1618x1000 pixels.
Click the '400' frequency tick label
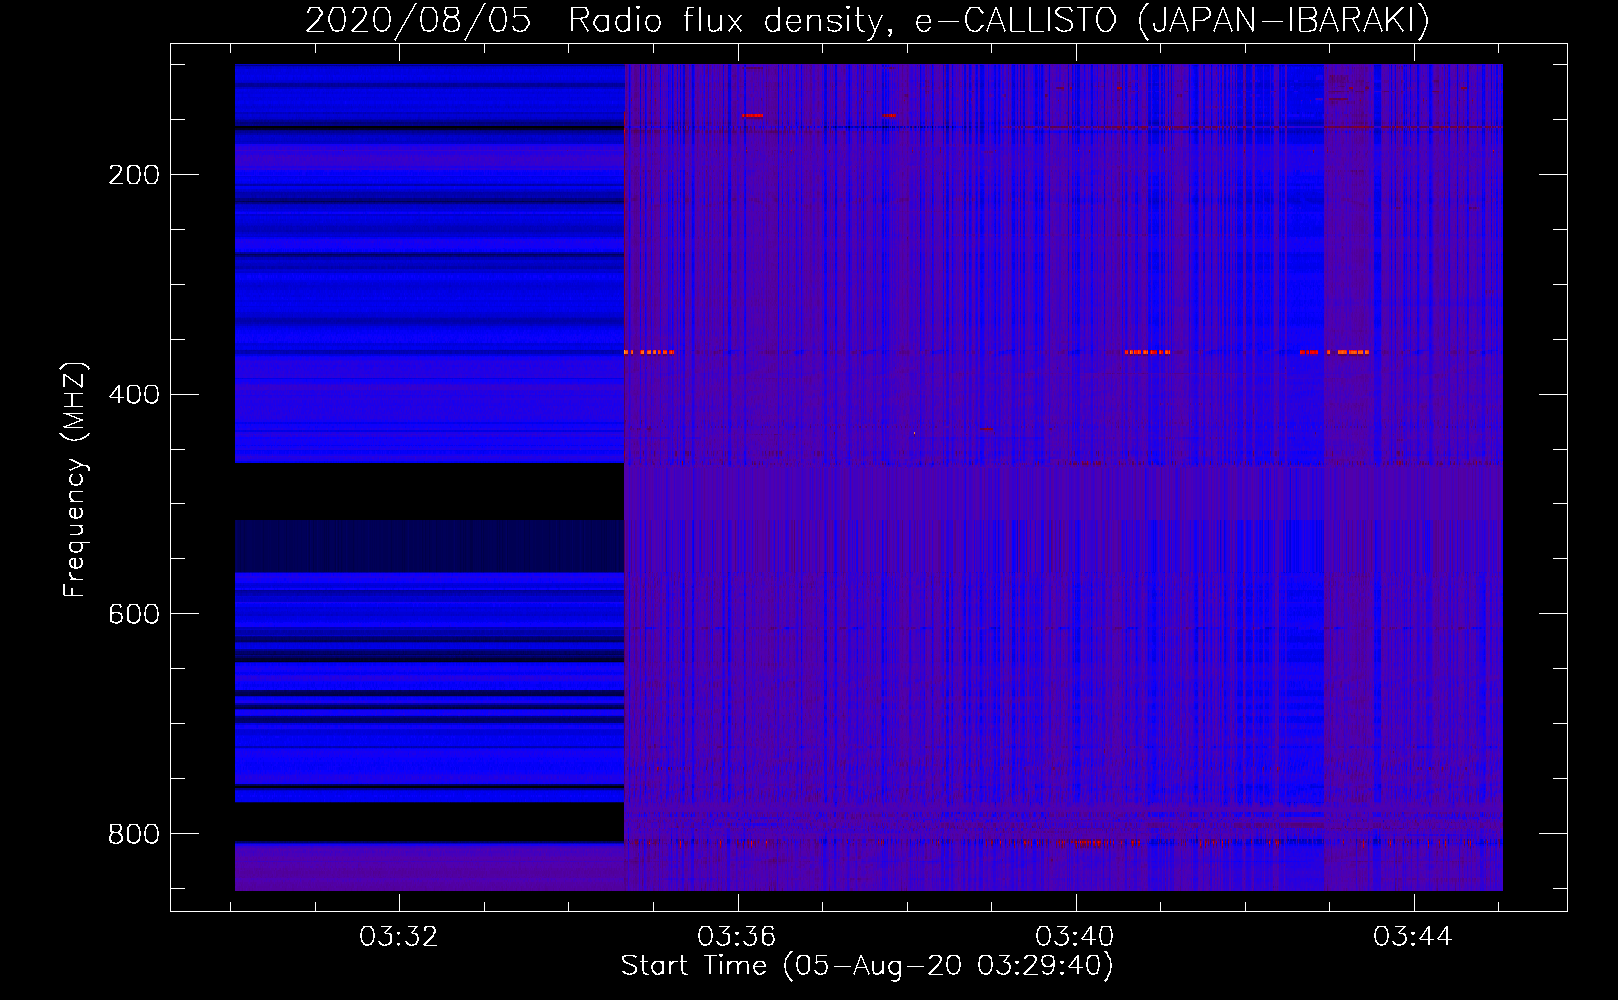point(134,395)
